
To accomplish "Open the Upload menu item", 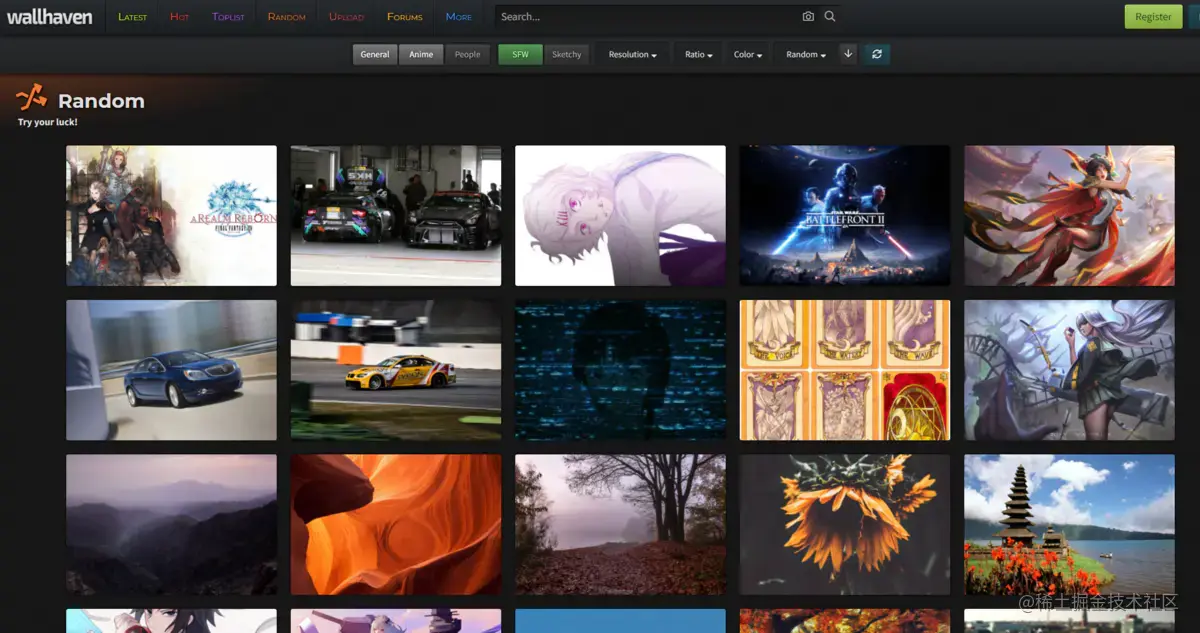I will 346,17.
